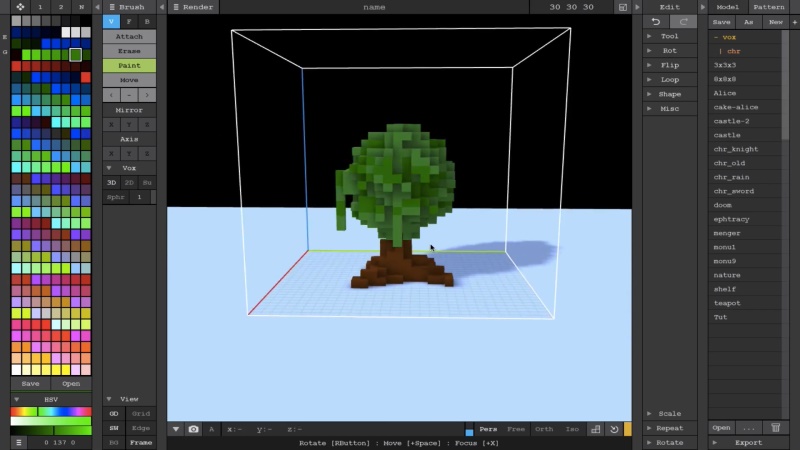Screen dimensions: 800x450
Task: Click the undo arrow icon
Action: click(x=656, y=21)
